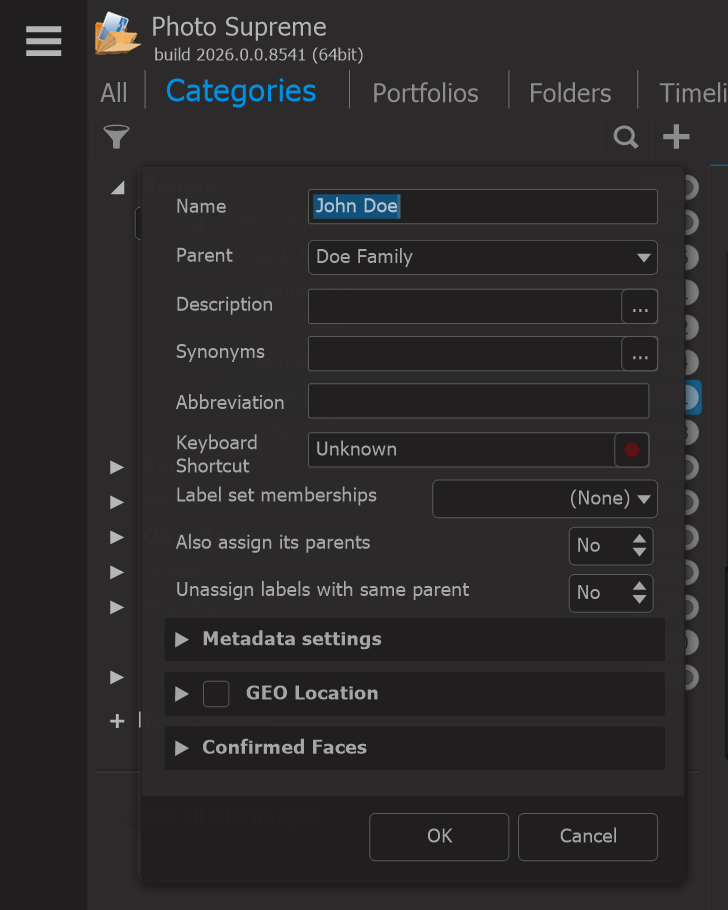Switch to the Portfolios tab
This screenshot has height=910, width=728.
pyautogui.click(x=426, y=93)
